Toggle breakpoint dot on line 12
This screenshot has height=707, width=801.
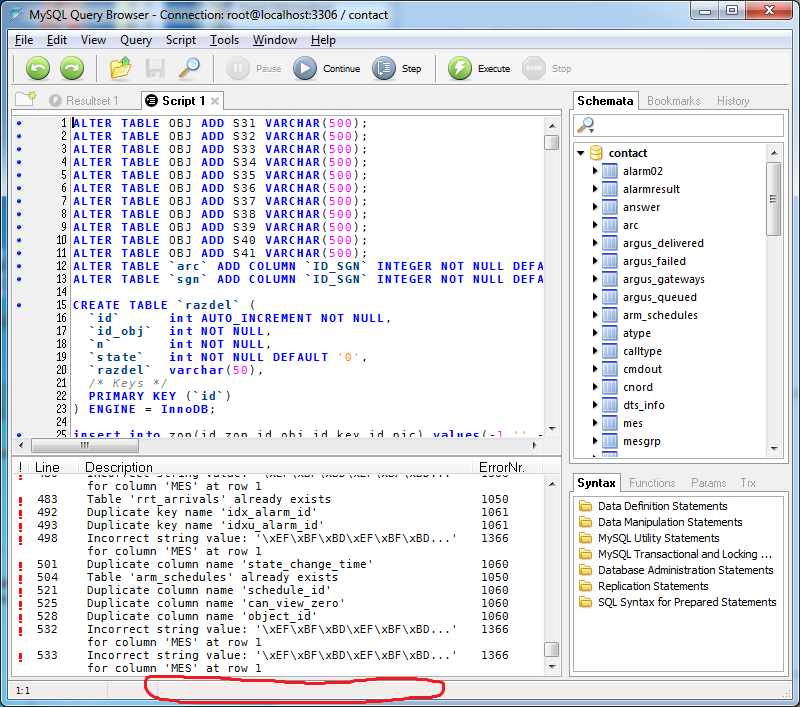tap(19, 266)
